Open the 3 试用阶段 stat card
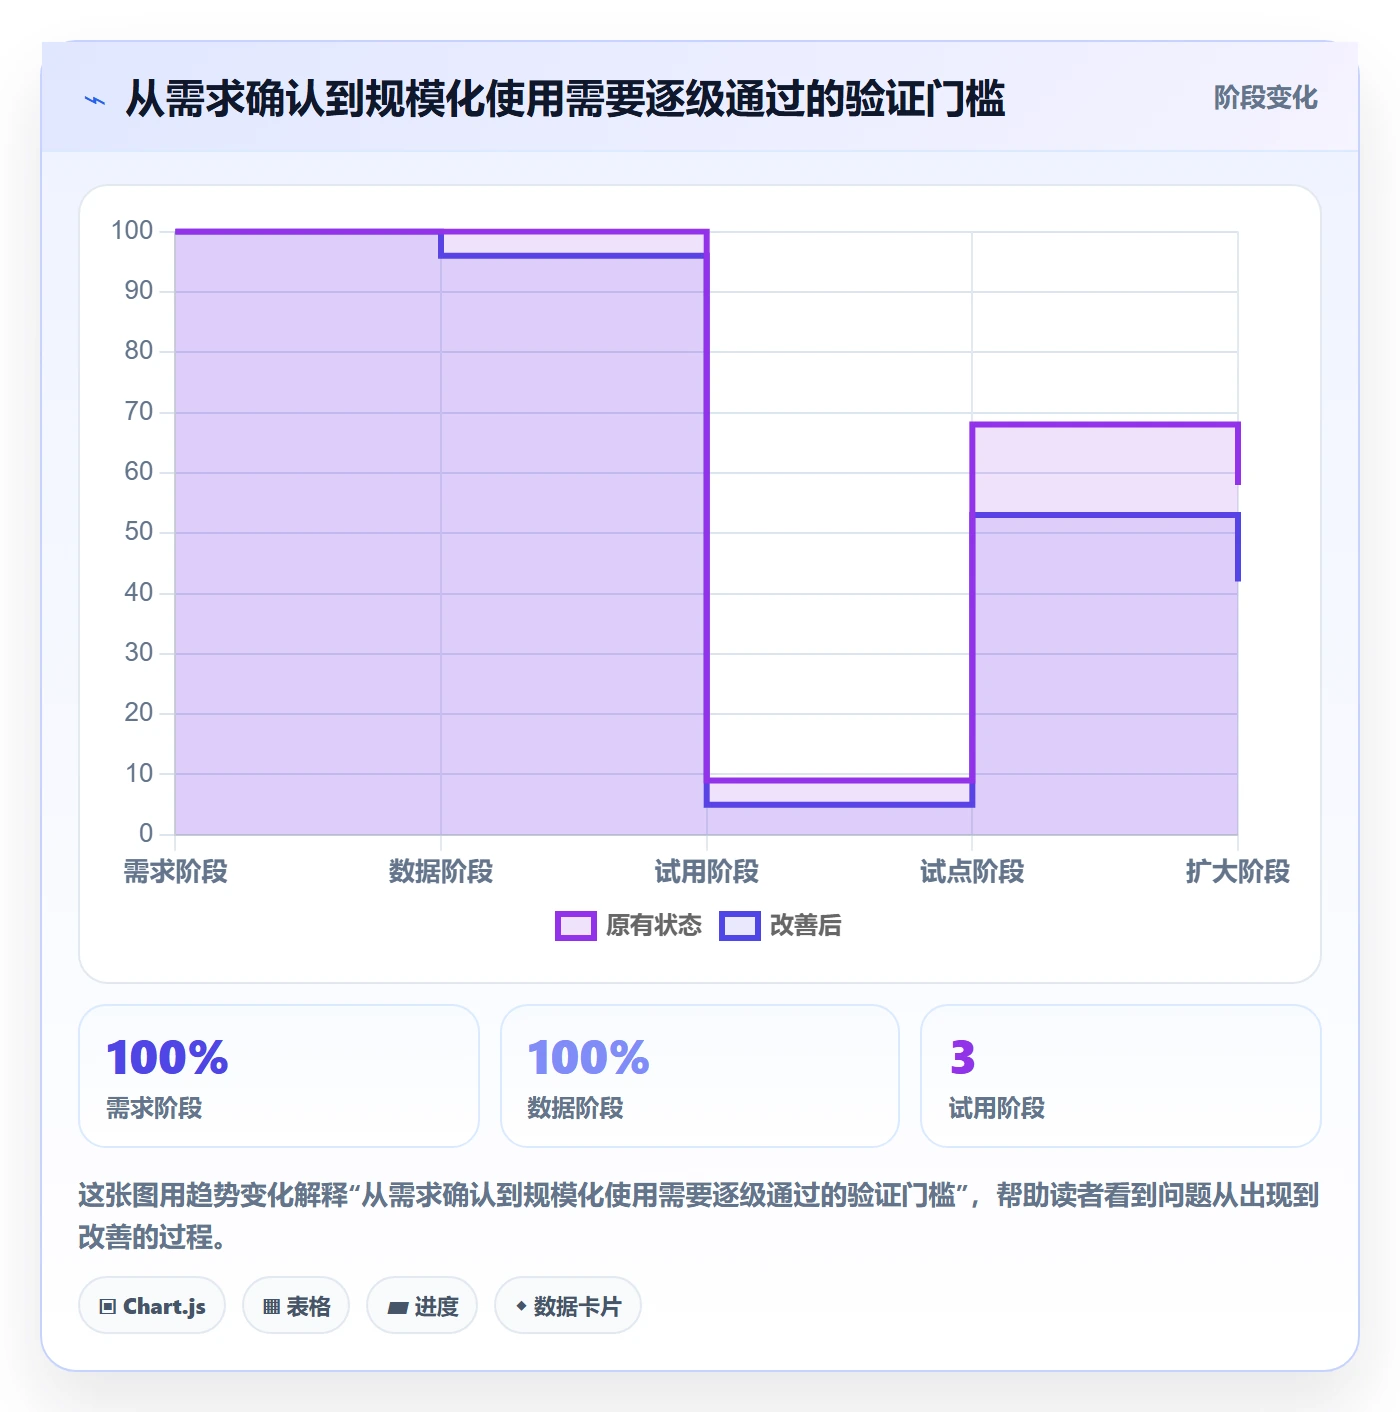Screen dimensions: 1400x1412 pyautogui.click(x=1121, y=1076)
